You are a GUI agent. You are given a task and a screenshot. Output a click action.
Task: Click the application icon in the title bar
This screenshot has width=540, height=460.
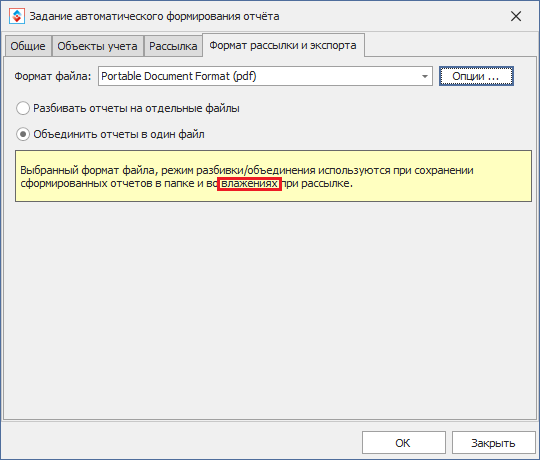click(x=17, y=16)
